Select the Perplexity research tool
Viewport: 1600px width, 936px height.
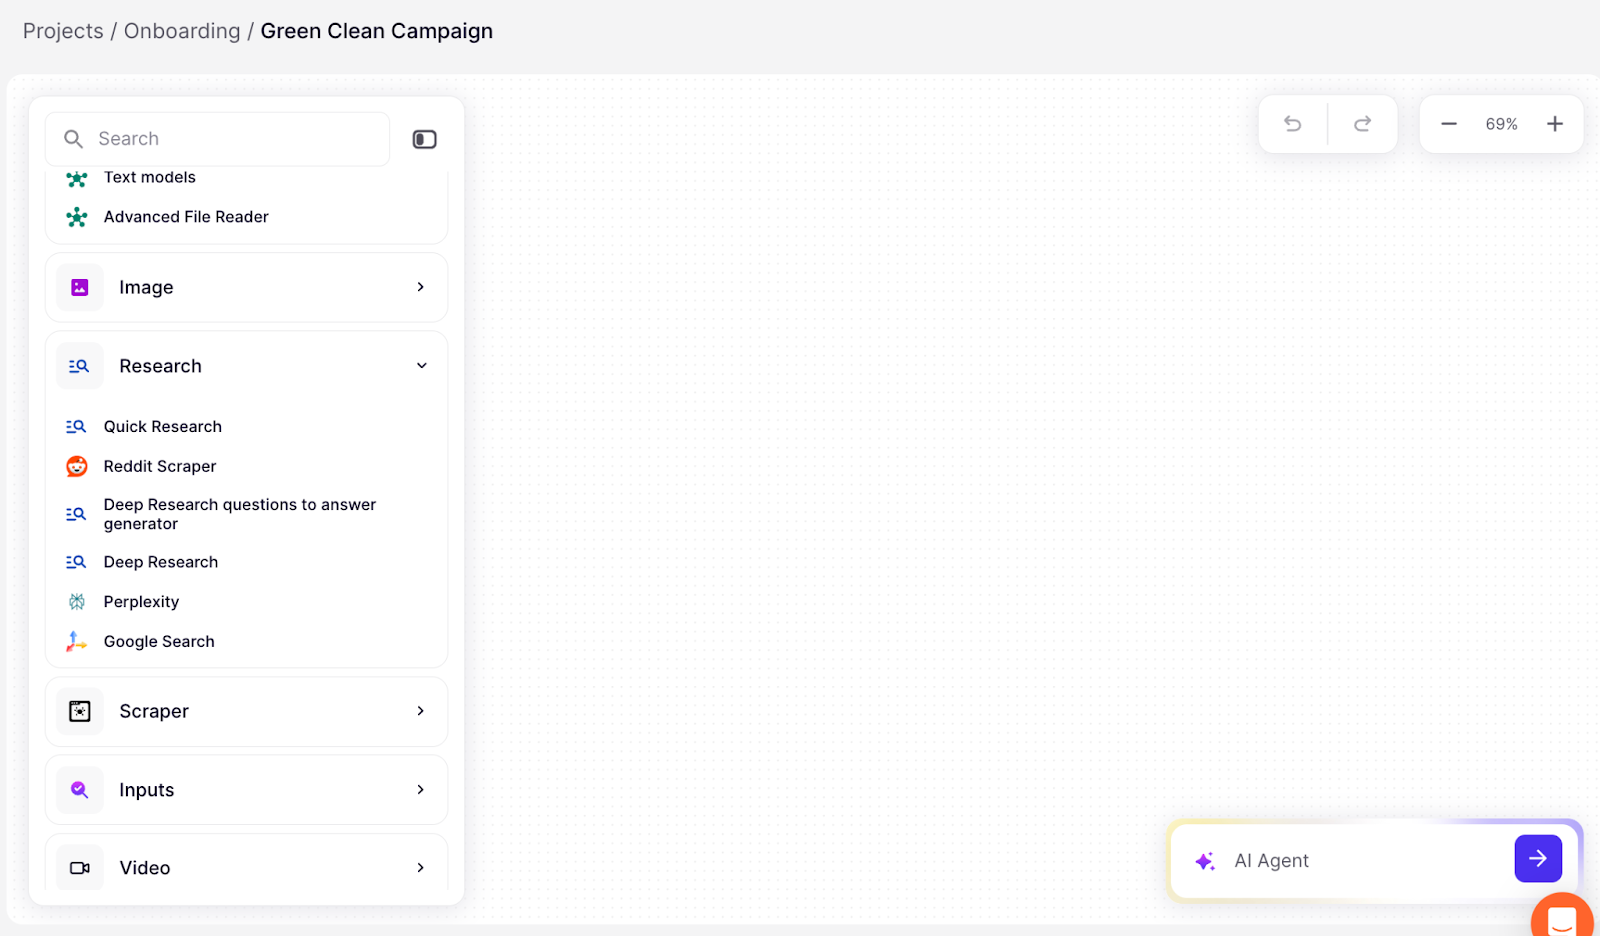[141, 601]
